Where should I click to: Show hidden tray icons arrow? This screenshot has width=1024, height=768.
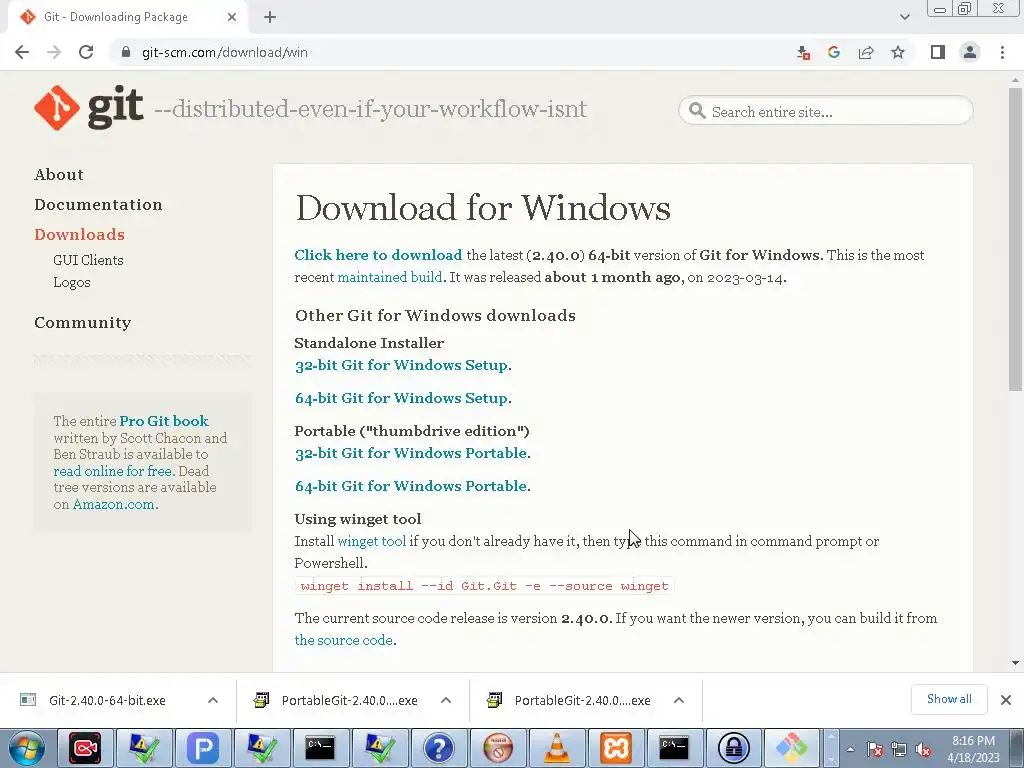tap(850, 750)
